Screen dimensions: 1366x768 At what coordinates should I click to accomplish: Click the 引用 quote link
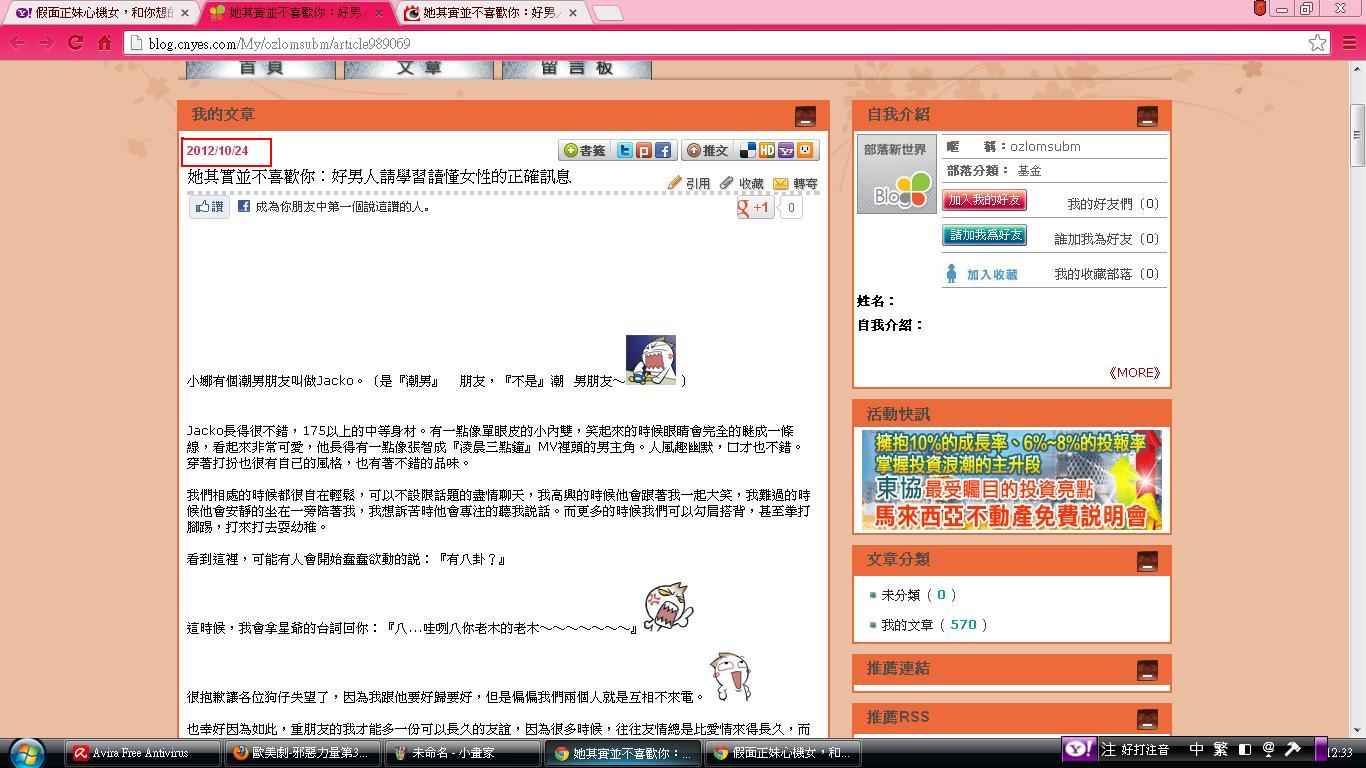click(x=689, y=183)
